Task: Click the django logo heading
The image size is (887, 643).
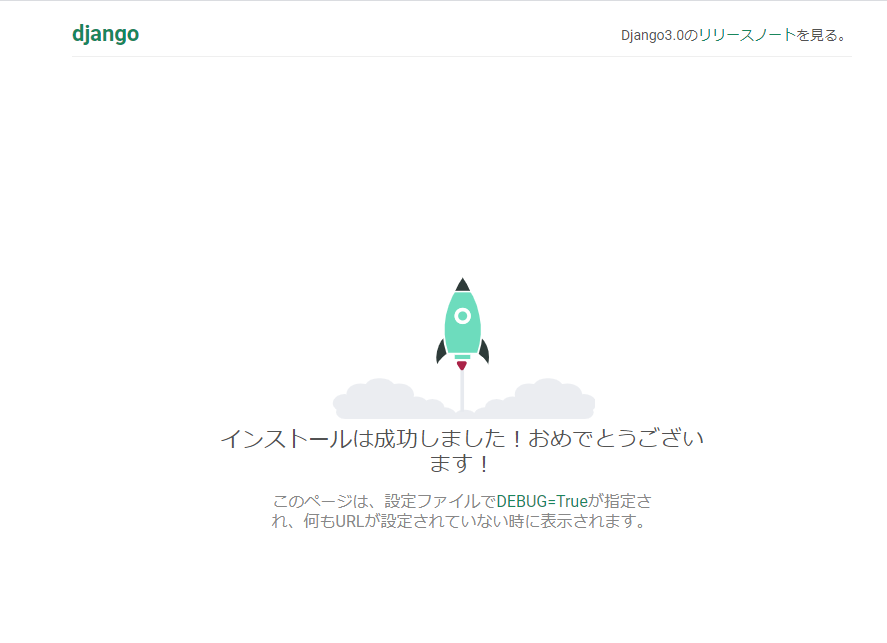Action: (105, 34)
